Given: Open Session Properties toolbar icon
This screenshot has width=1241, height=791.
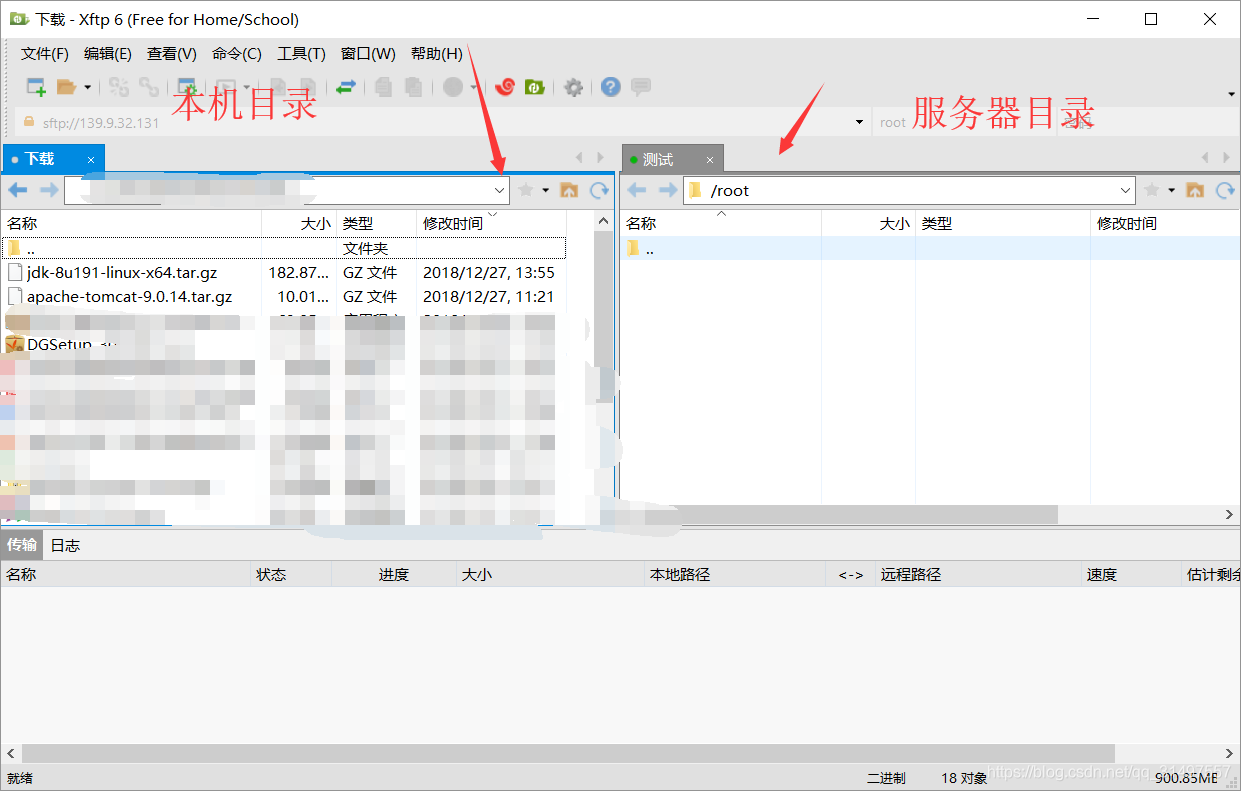Looking at the screenshot, I should point(186,88).
